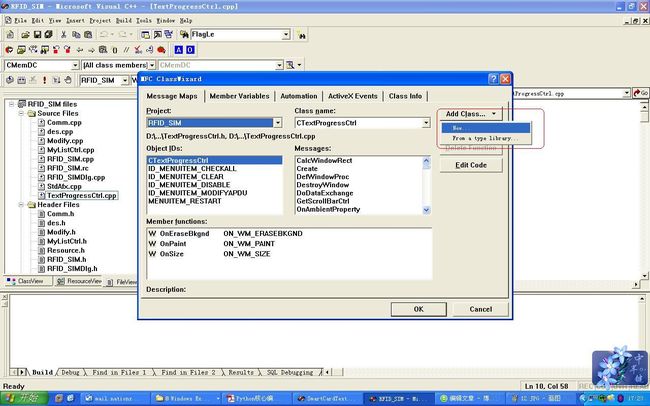Image resolution: width=650 pixels, height=406 pixels.
Task: Open the Tools menu in menu bar
Action: point(144,20)
